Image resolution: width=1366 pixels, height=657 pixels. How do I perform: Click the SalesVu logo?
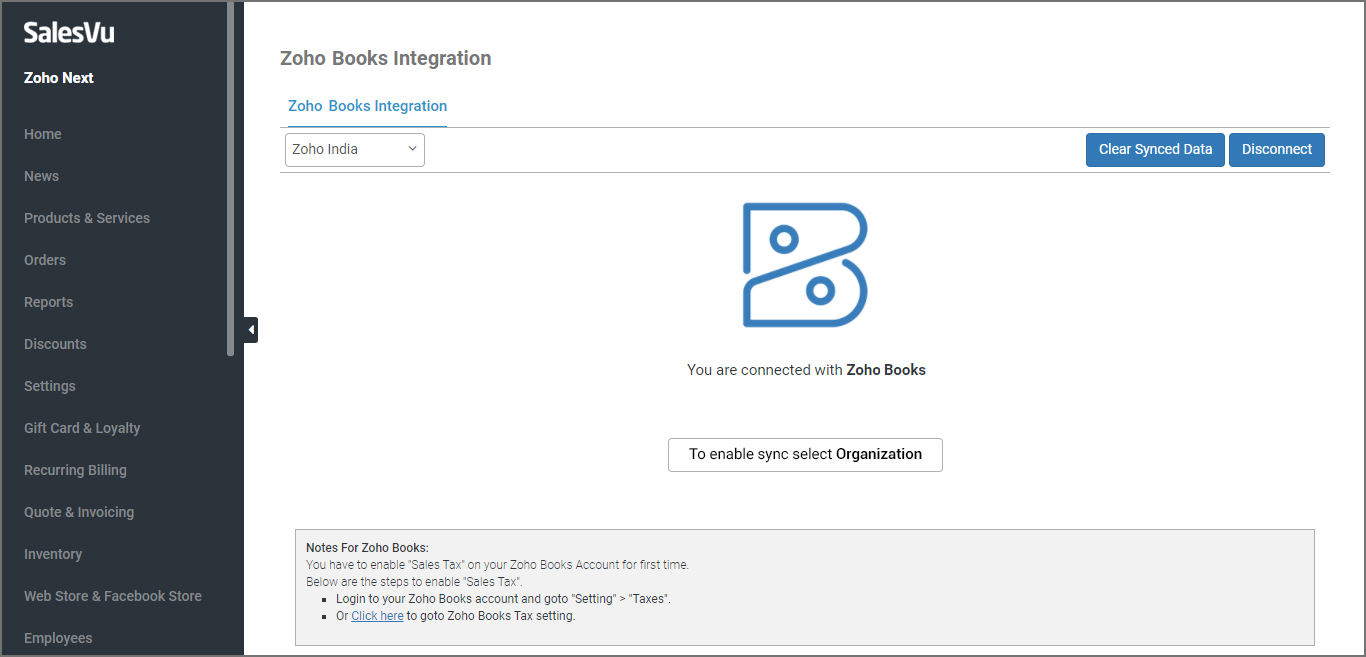69,33
